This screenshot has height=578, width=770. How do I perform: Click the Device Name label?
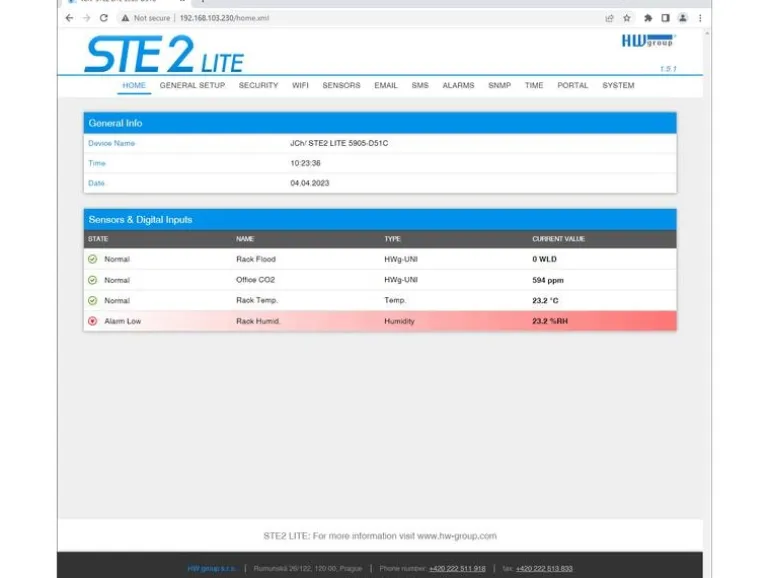point(111,143)
